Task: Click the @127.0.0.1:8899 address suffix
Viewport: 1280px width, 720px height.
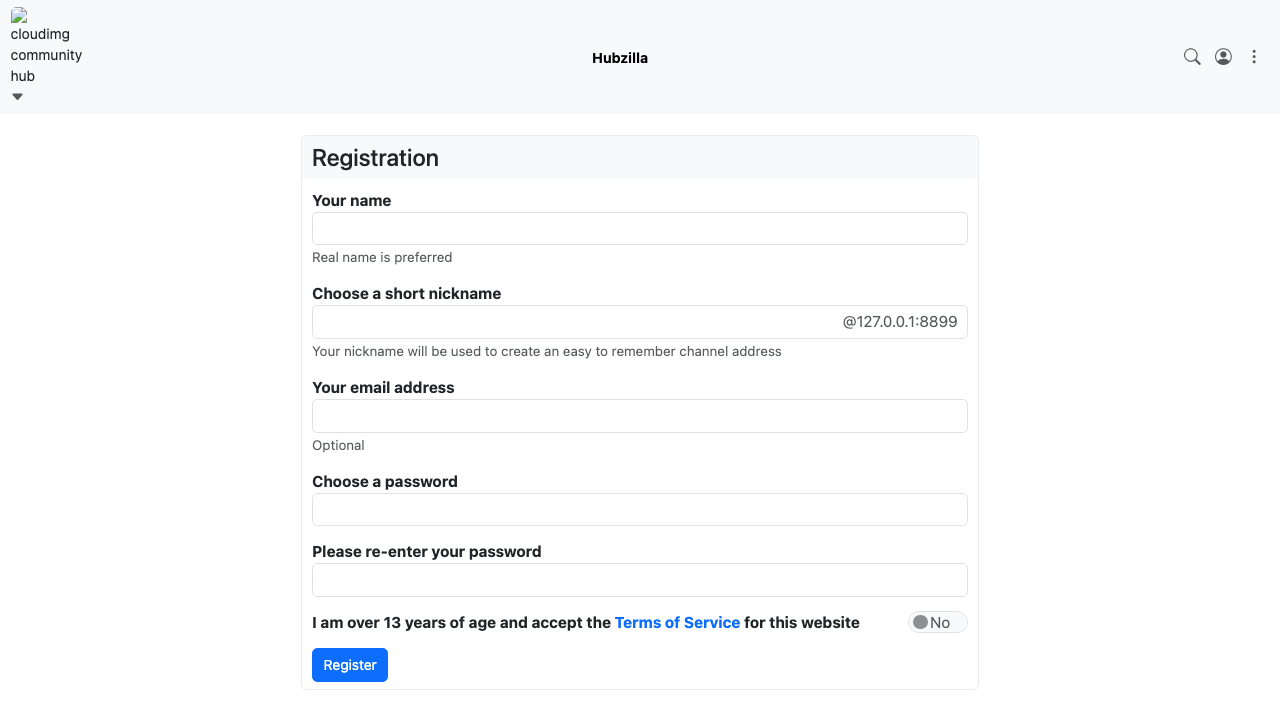Action: pyautogui.click(x=900, y=322)
